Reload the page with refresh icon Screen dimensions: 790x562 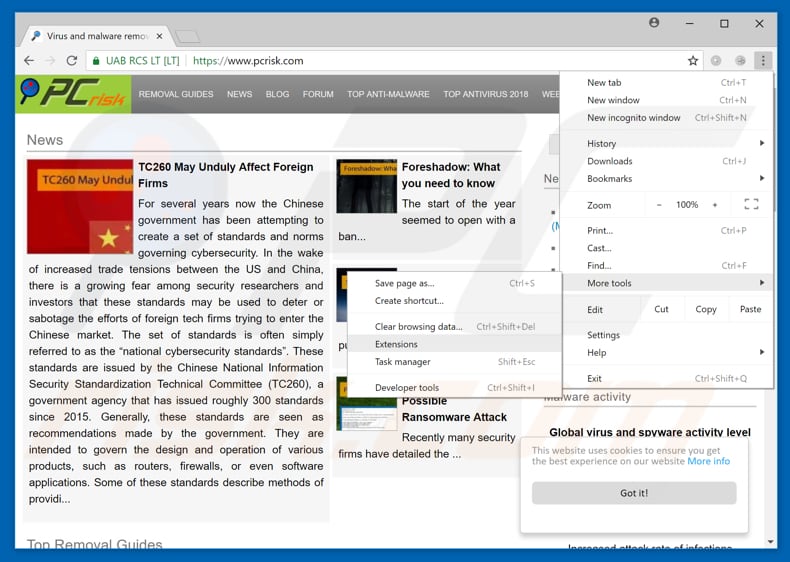(72, 60)
